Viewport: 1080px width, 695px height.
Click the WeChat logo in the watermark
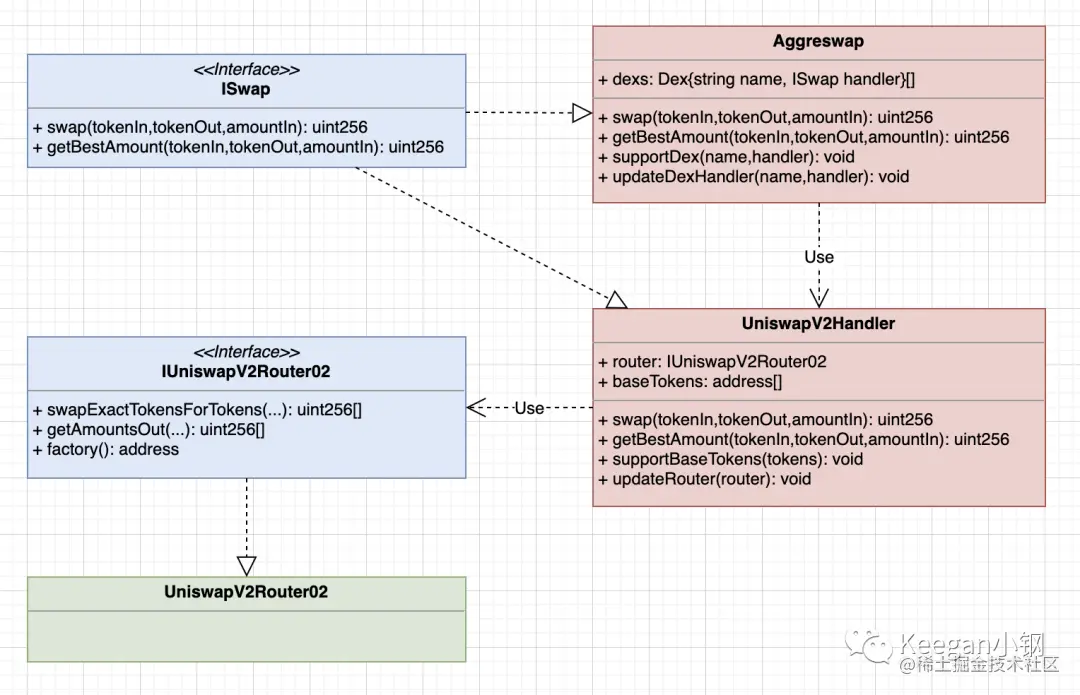869,646
